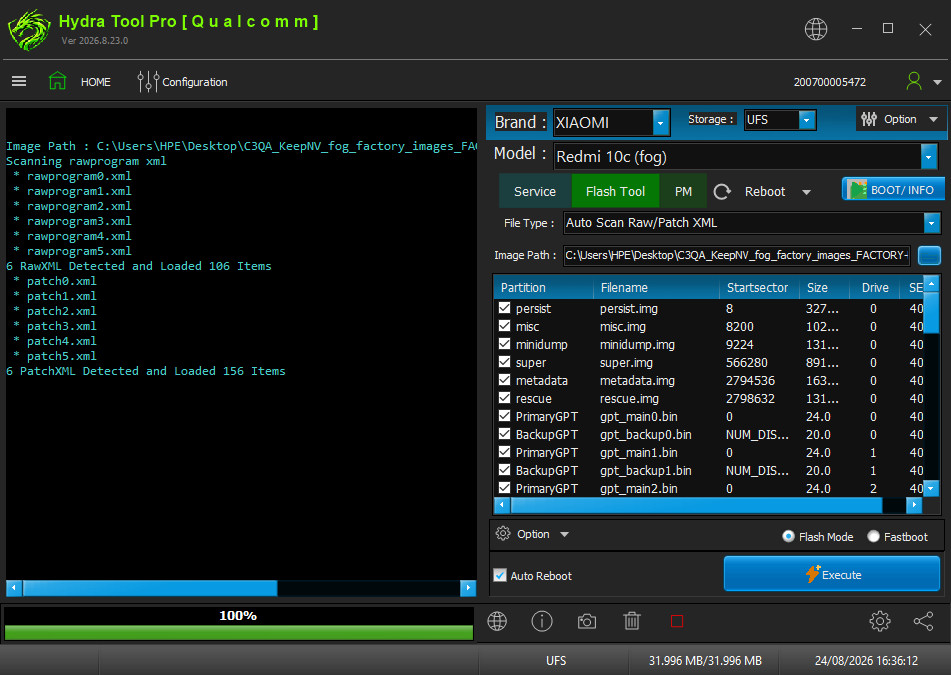The width and height of the screenshot is (951, 675).
Task: Click the Execute button
Action: click(x=832, y=574)
